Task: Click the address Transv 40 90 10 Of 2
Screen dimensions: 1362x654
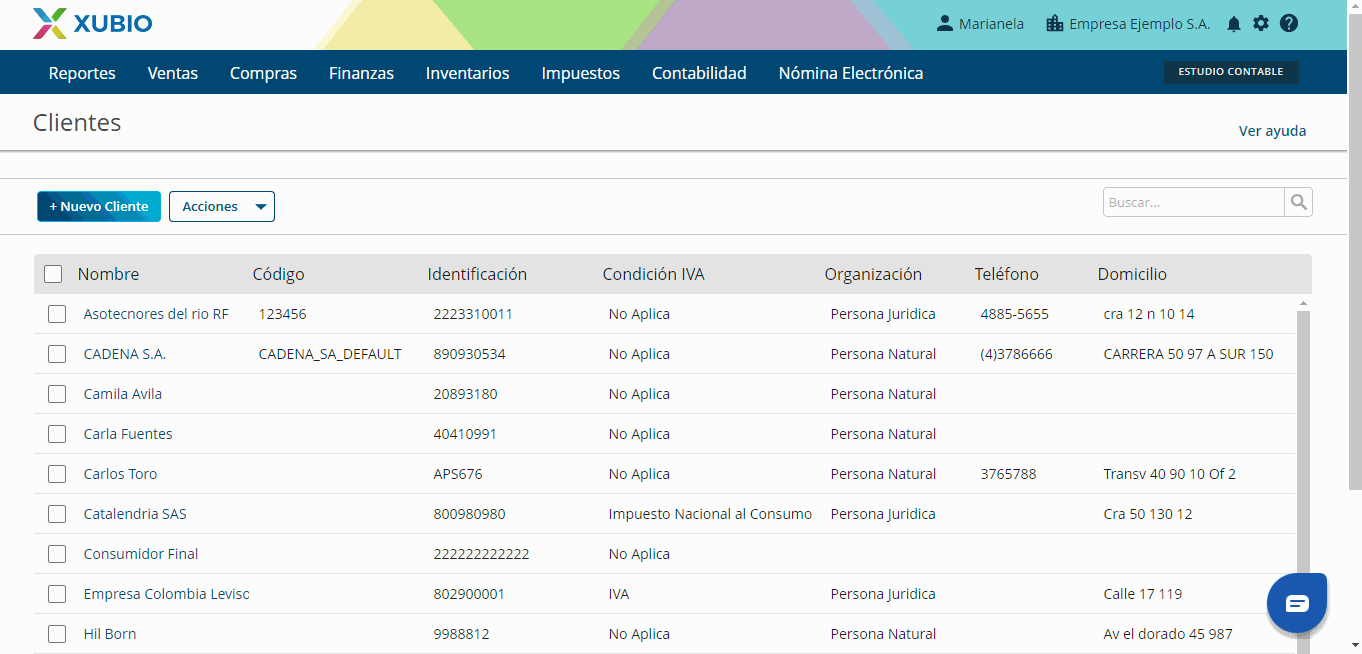Action: [x=1170, y=474]
